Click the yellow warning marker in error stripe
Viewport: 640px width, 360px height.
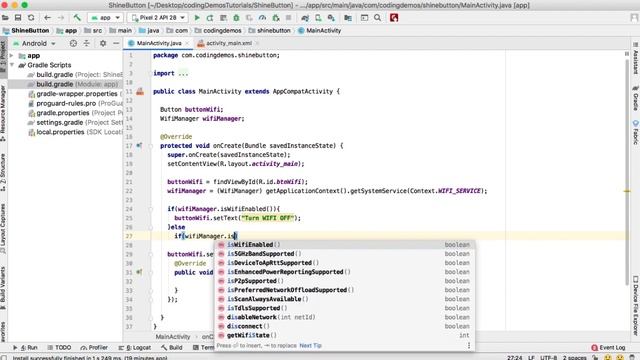pos(627,191)
